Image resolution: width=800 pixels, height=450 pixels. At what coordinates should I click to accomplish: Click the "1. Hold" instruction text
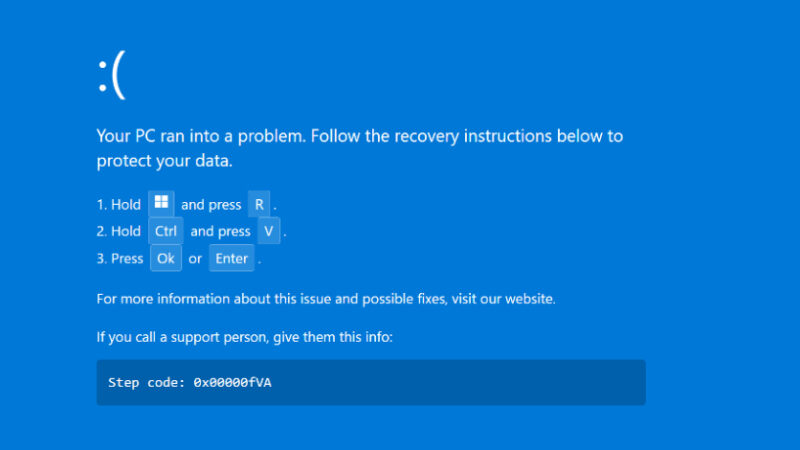[x=119, y=205]
